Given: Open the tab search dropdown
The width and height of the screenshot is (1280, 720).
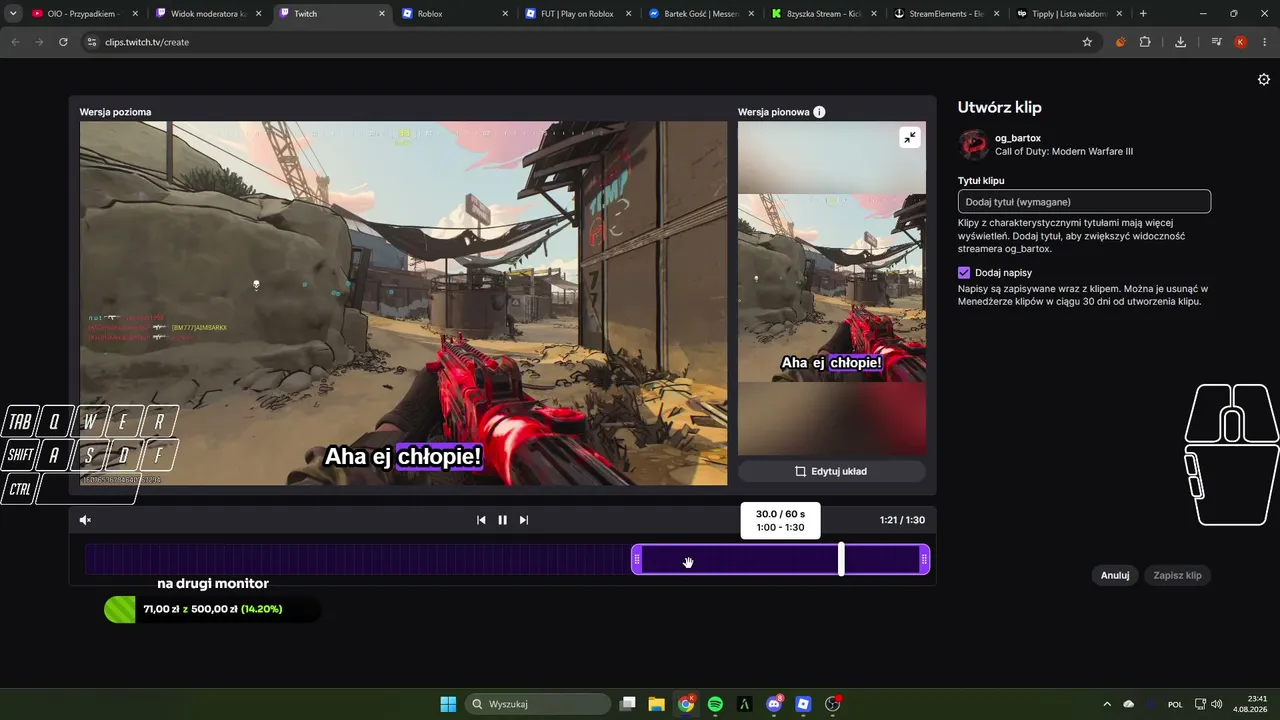Looking at the screenshot, I should coord(12,14).
